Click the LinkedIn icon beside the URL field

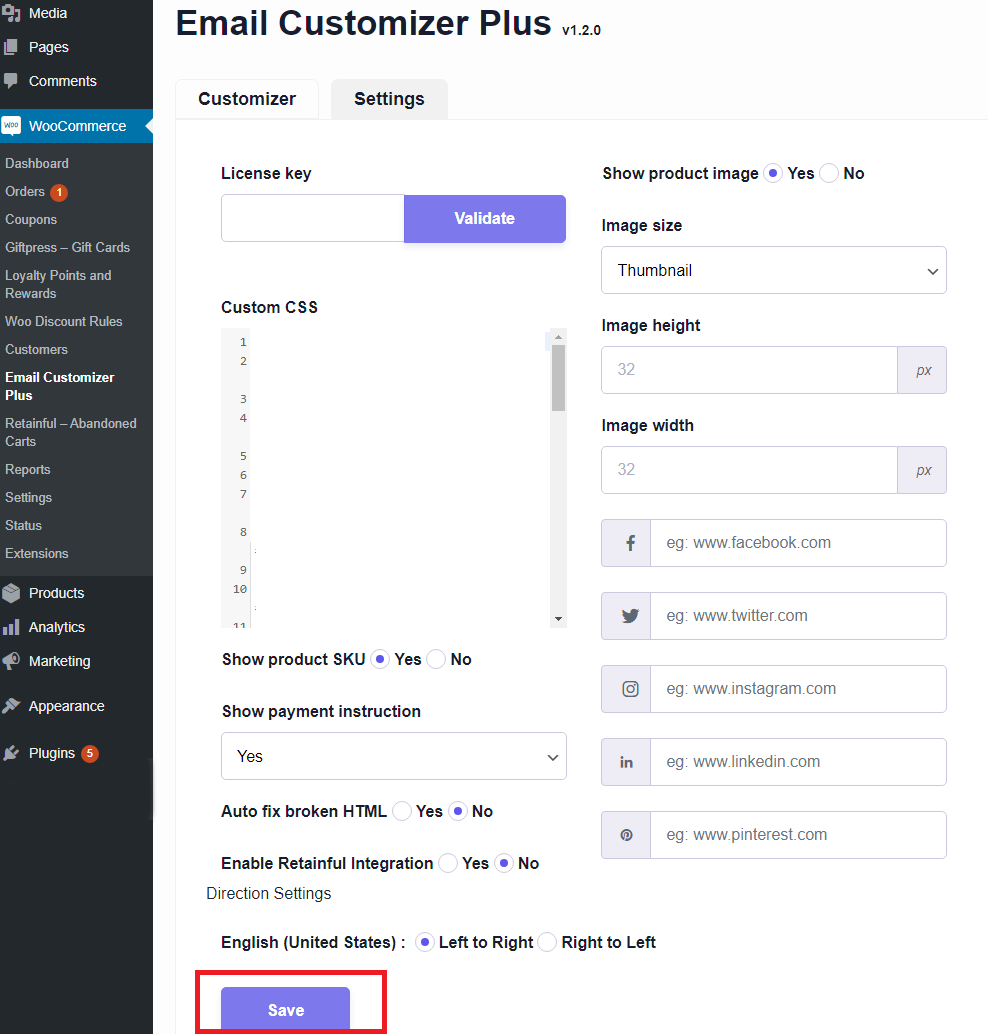627,762
